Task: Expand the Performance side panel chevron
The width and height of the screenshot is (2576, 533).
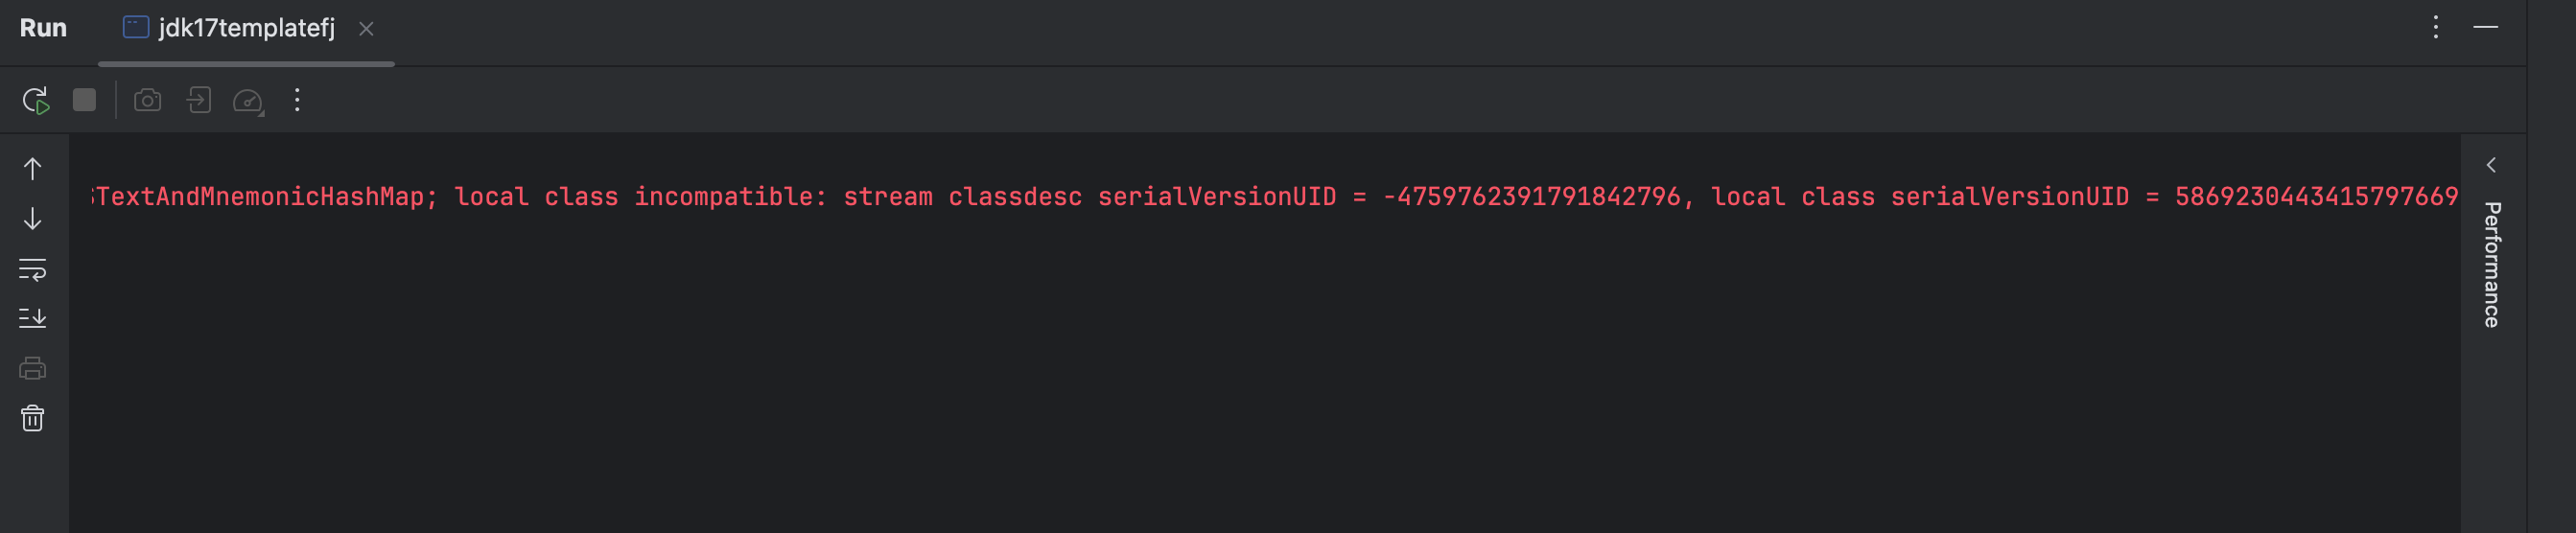Action: pos(2491,165)
